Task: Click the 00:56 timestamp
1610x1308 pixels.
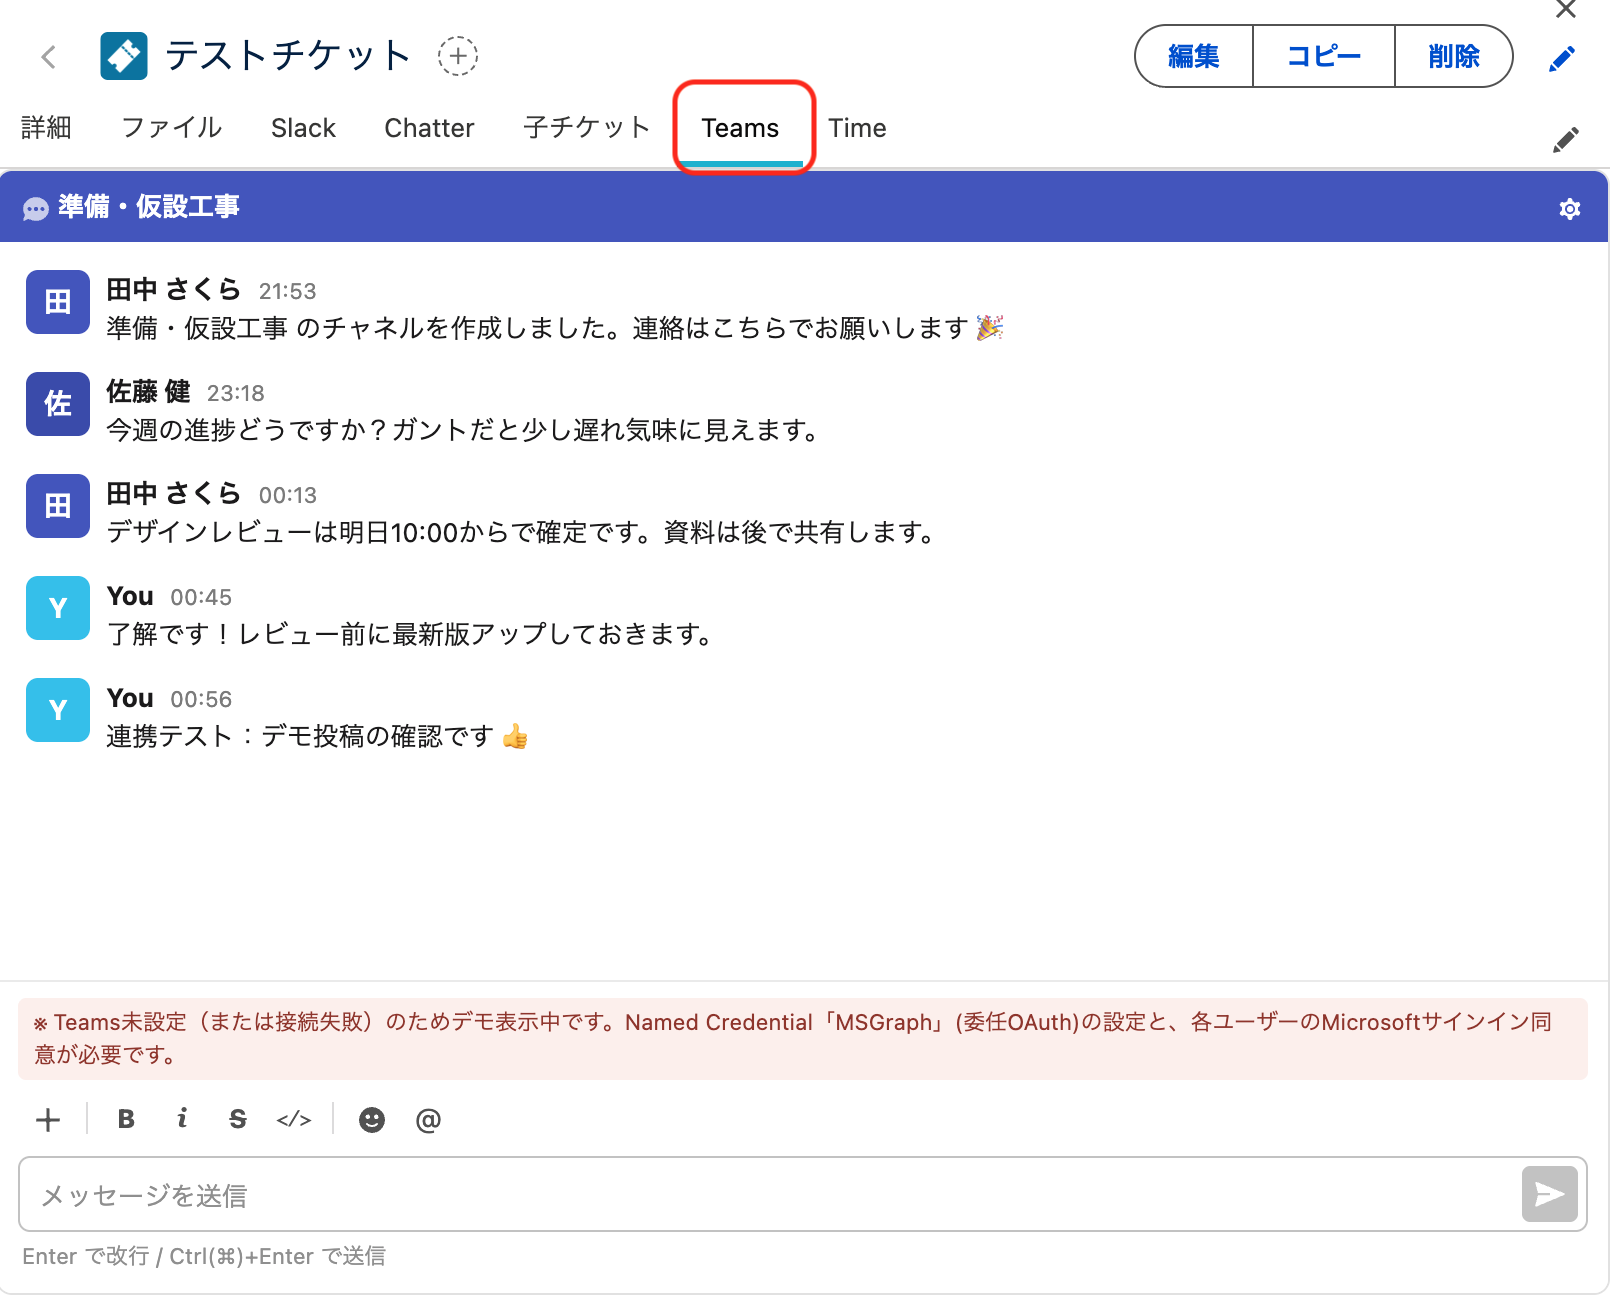Action: pos(201,699)
